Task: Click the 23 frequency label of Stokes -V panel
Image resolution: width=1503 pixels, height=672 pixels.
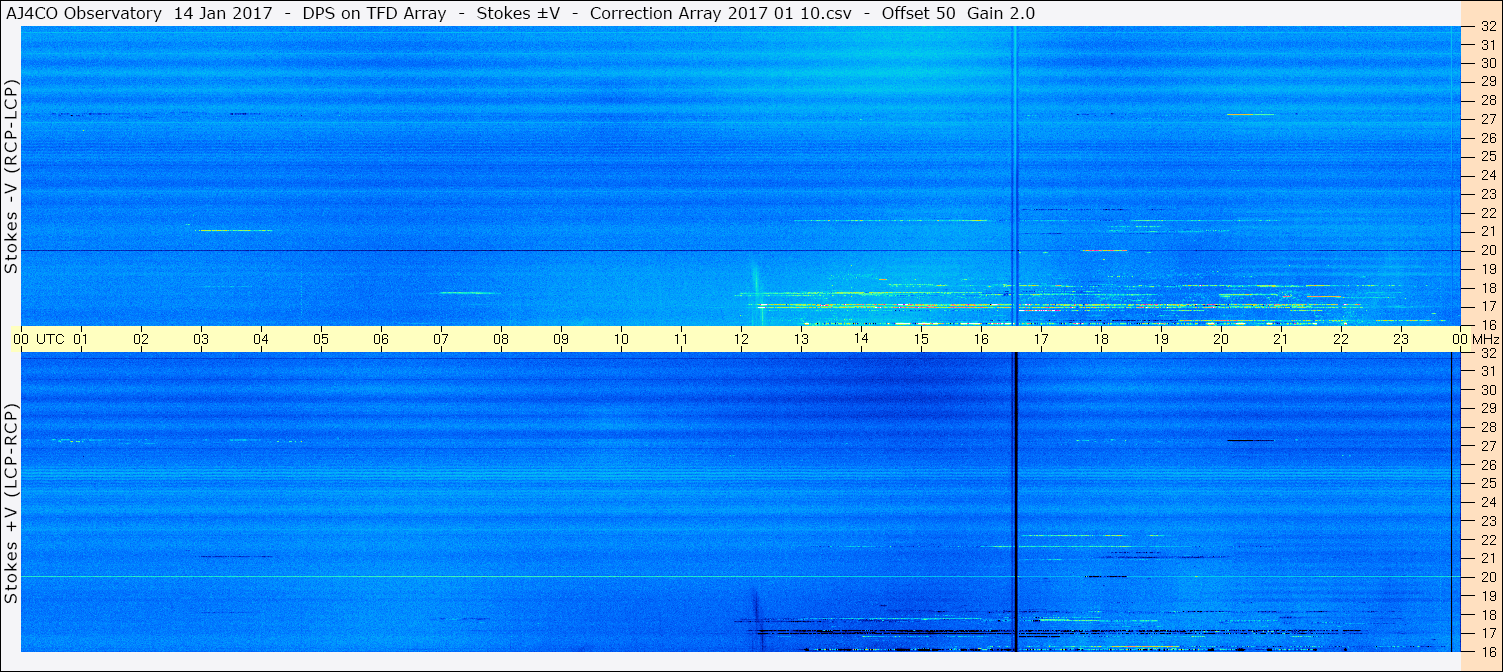Action: [1488, 194]
